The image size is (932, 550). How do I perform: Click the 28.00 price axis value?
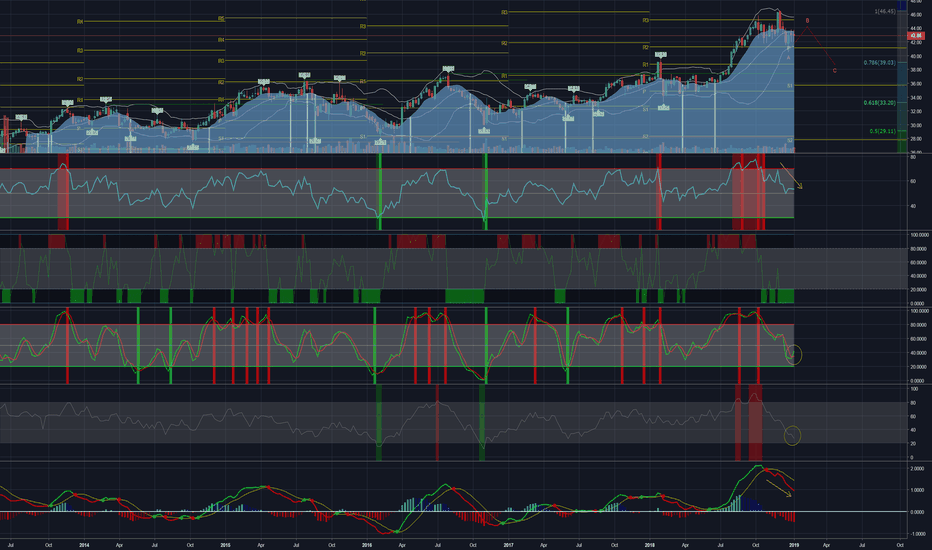[x=916, y=139]
